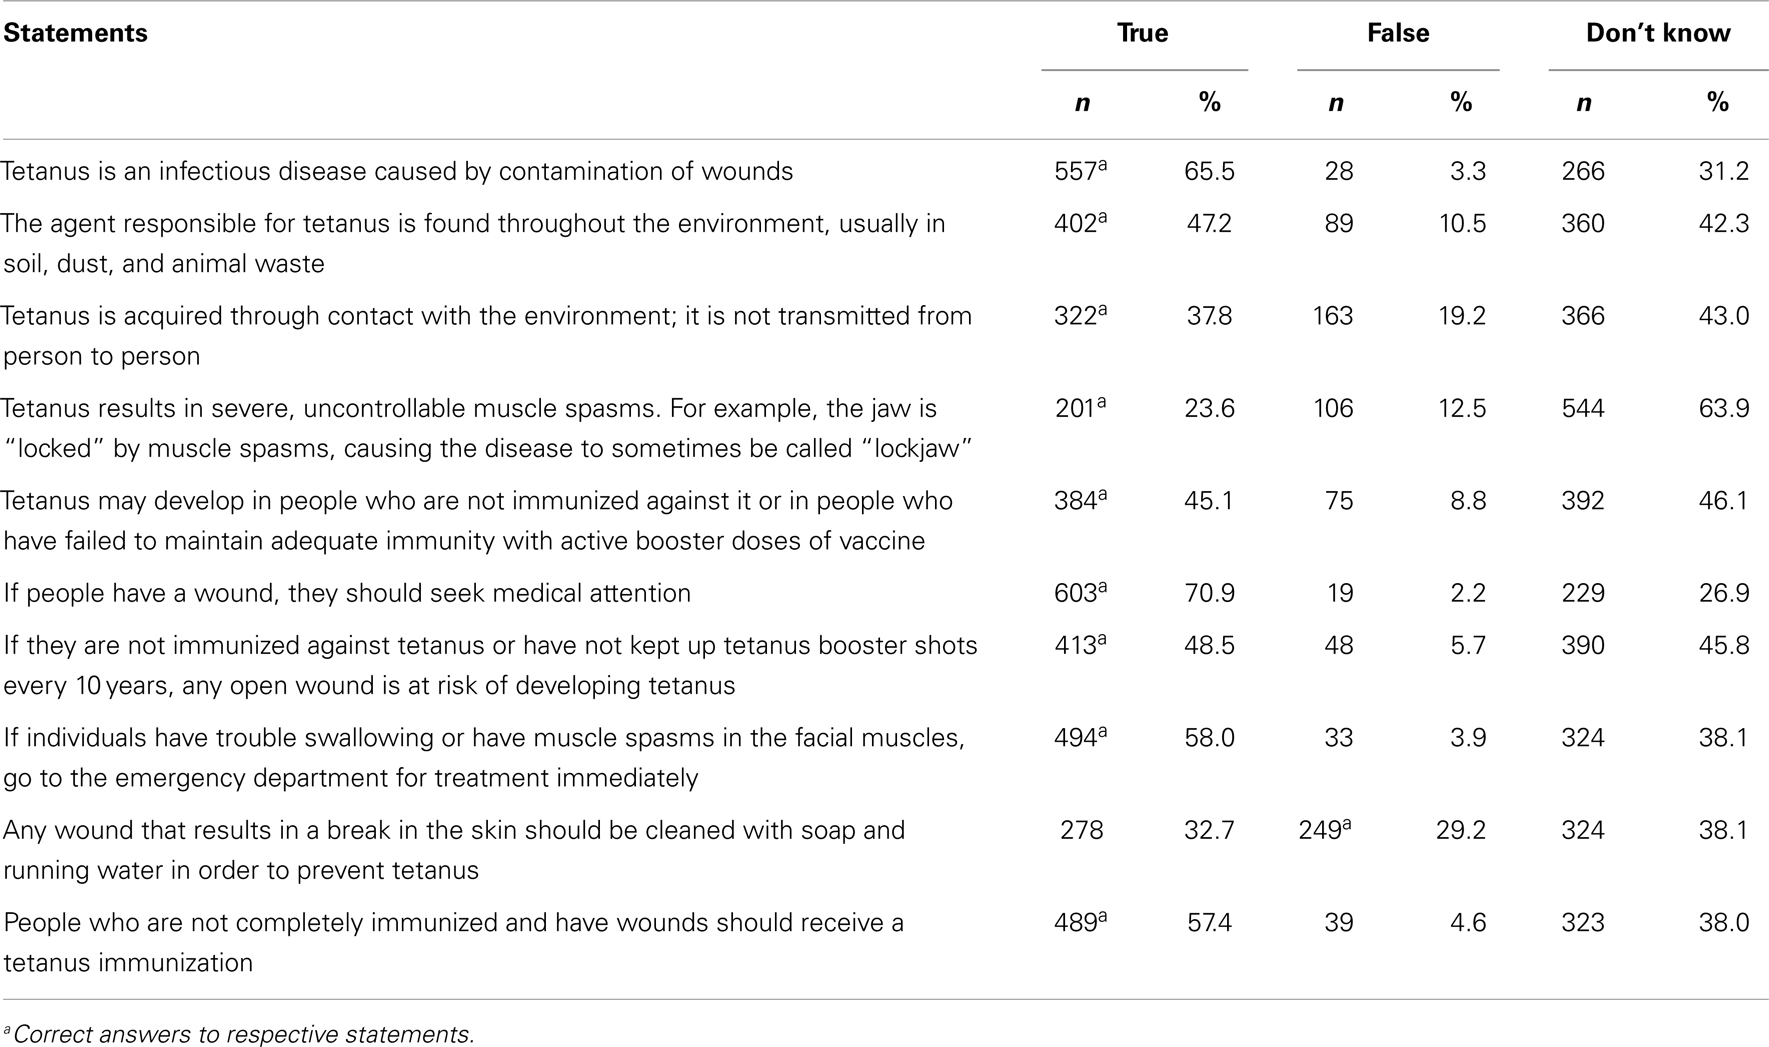The width and height of the screenshot is (1769, 1047).
Task: Select the 163 False count
Action: 1331,316
